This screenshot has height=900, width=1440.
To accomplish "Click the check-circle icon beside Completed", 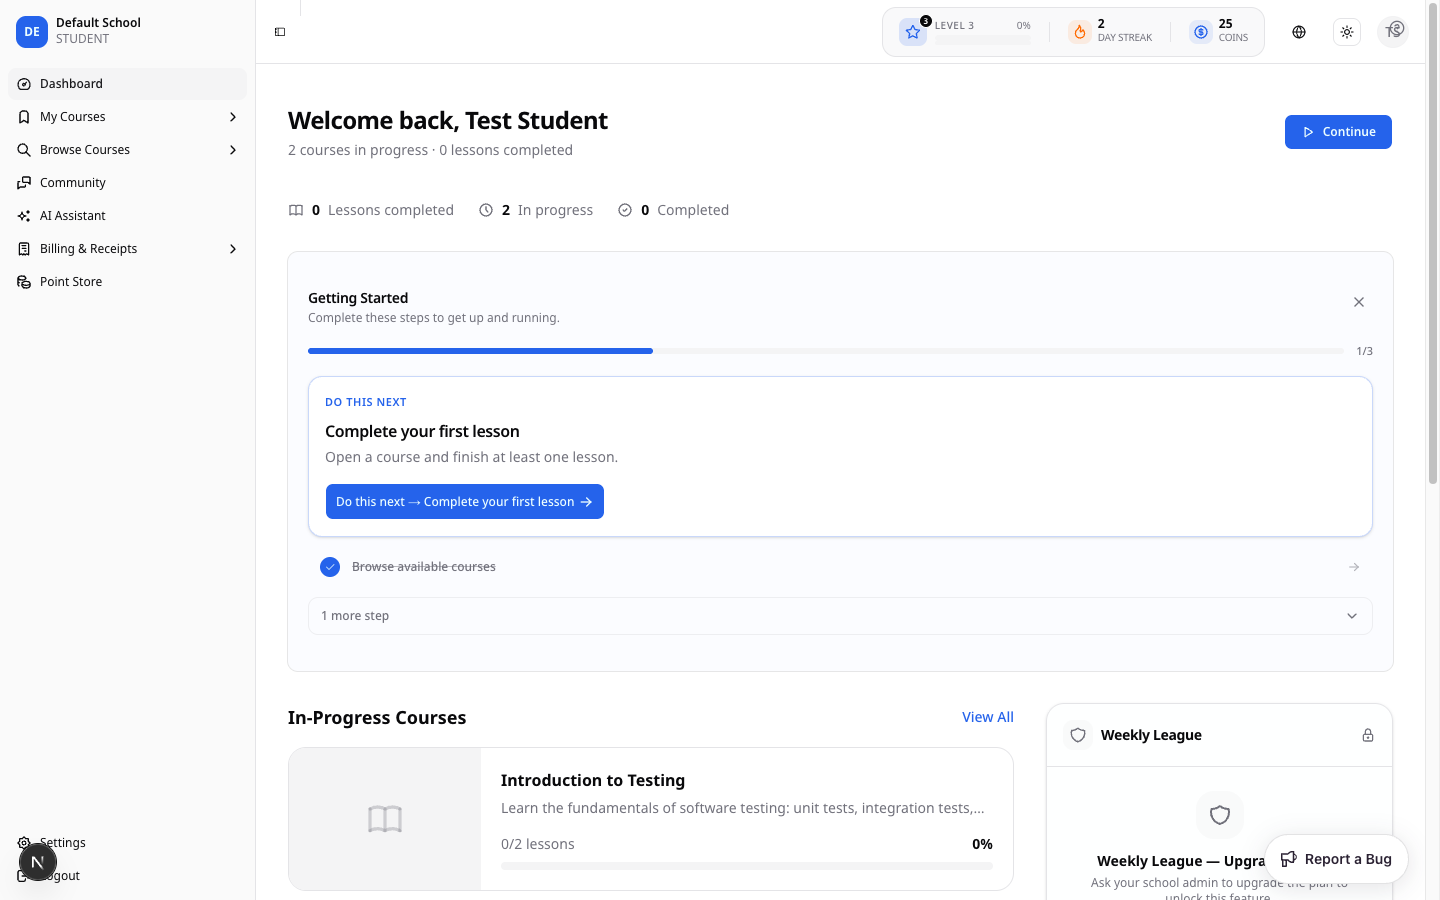I will (x=625, y=210).
